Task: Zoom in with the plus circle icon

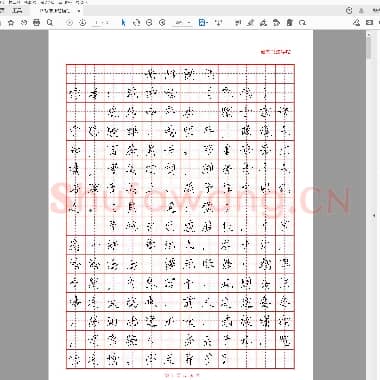Action: coord(162,23)
